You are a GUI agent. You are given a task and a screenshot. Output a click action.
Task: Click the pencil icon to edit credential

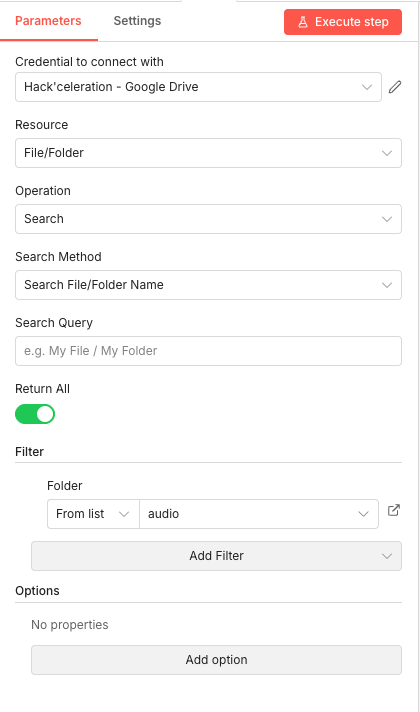point(395,87)
